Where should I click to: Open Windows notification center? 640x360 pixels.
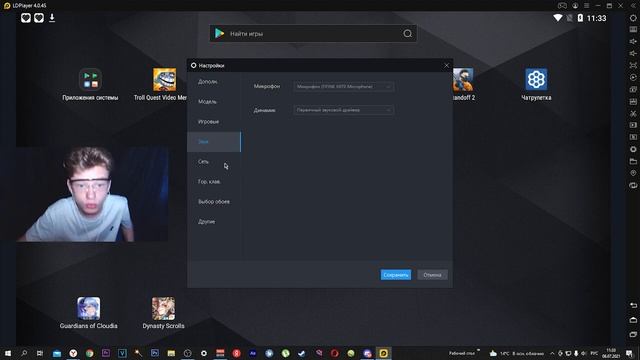[x=629, y=353]
